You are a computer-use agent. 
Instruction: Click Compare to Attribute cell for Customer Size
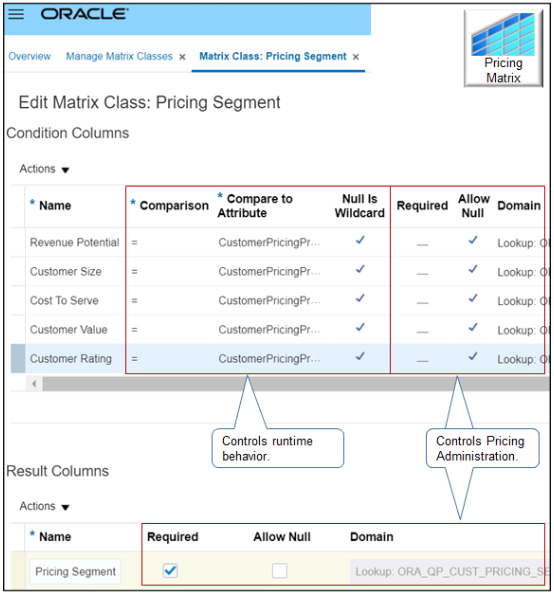tap(269, 272)
